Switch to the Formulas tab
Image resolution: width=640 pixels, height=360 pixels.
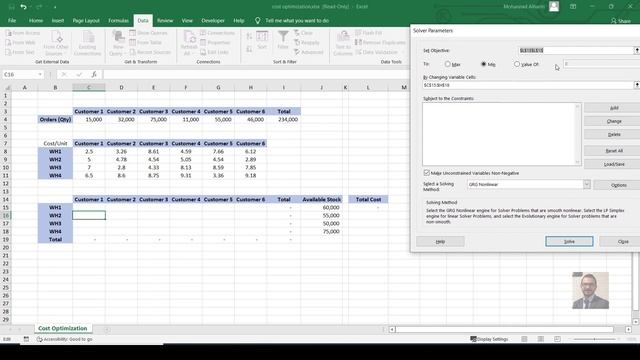tap(118, 20)
